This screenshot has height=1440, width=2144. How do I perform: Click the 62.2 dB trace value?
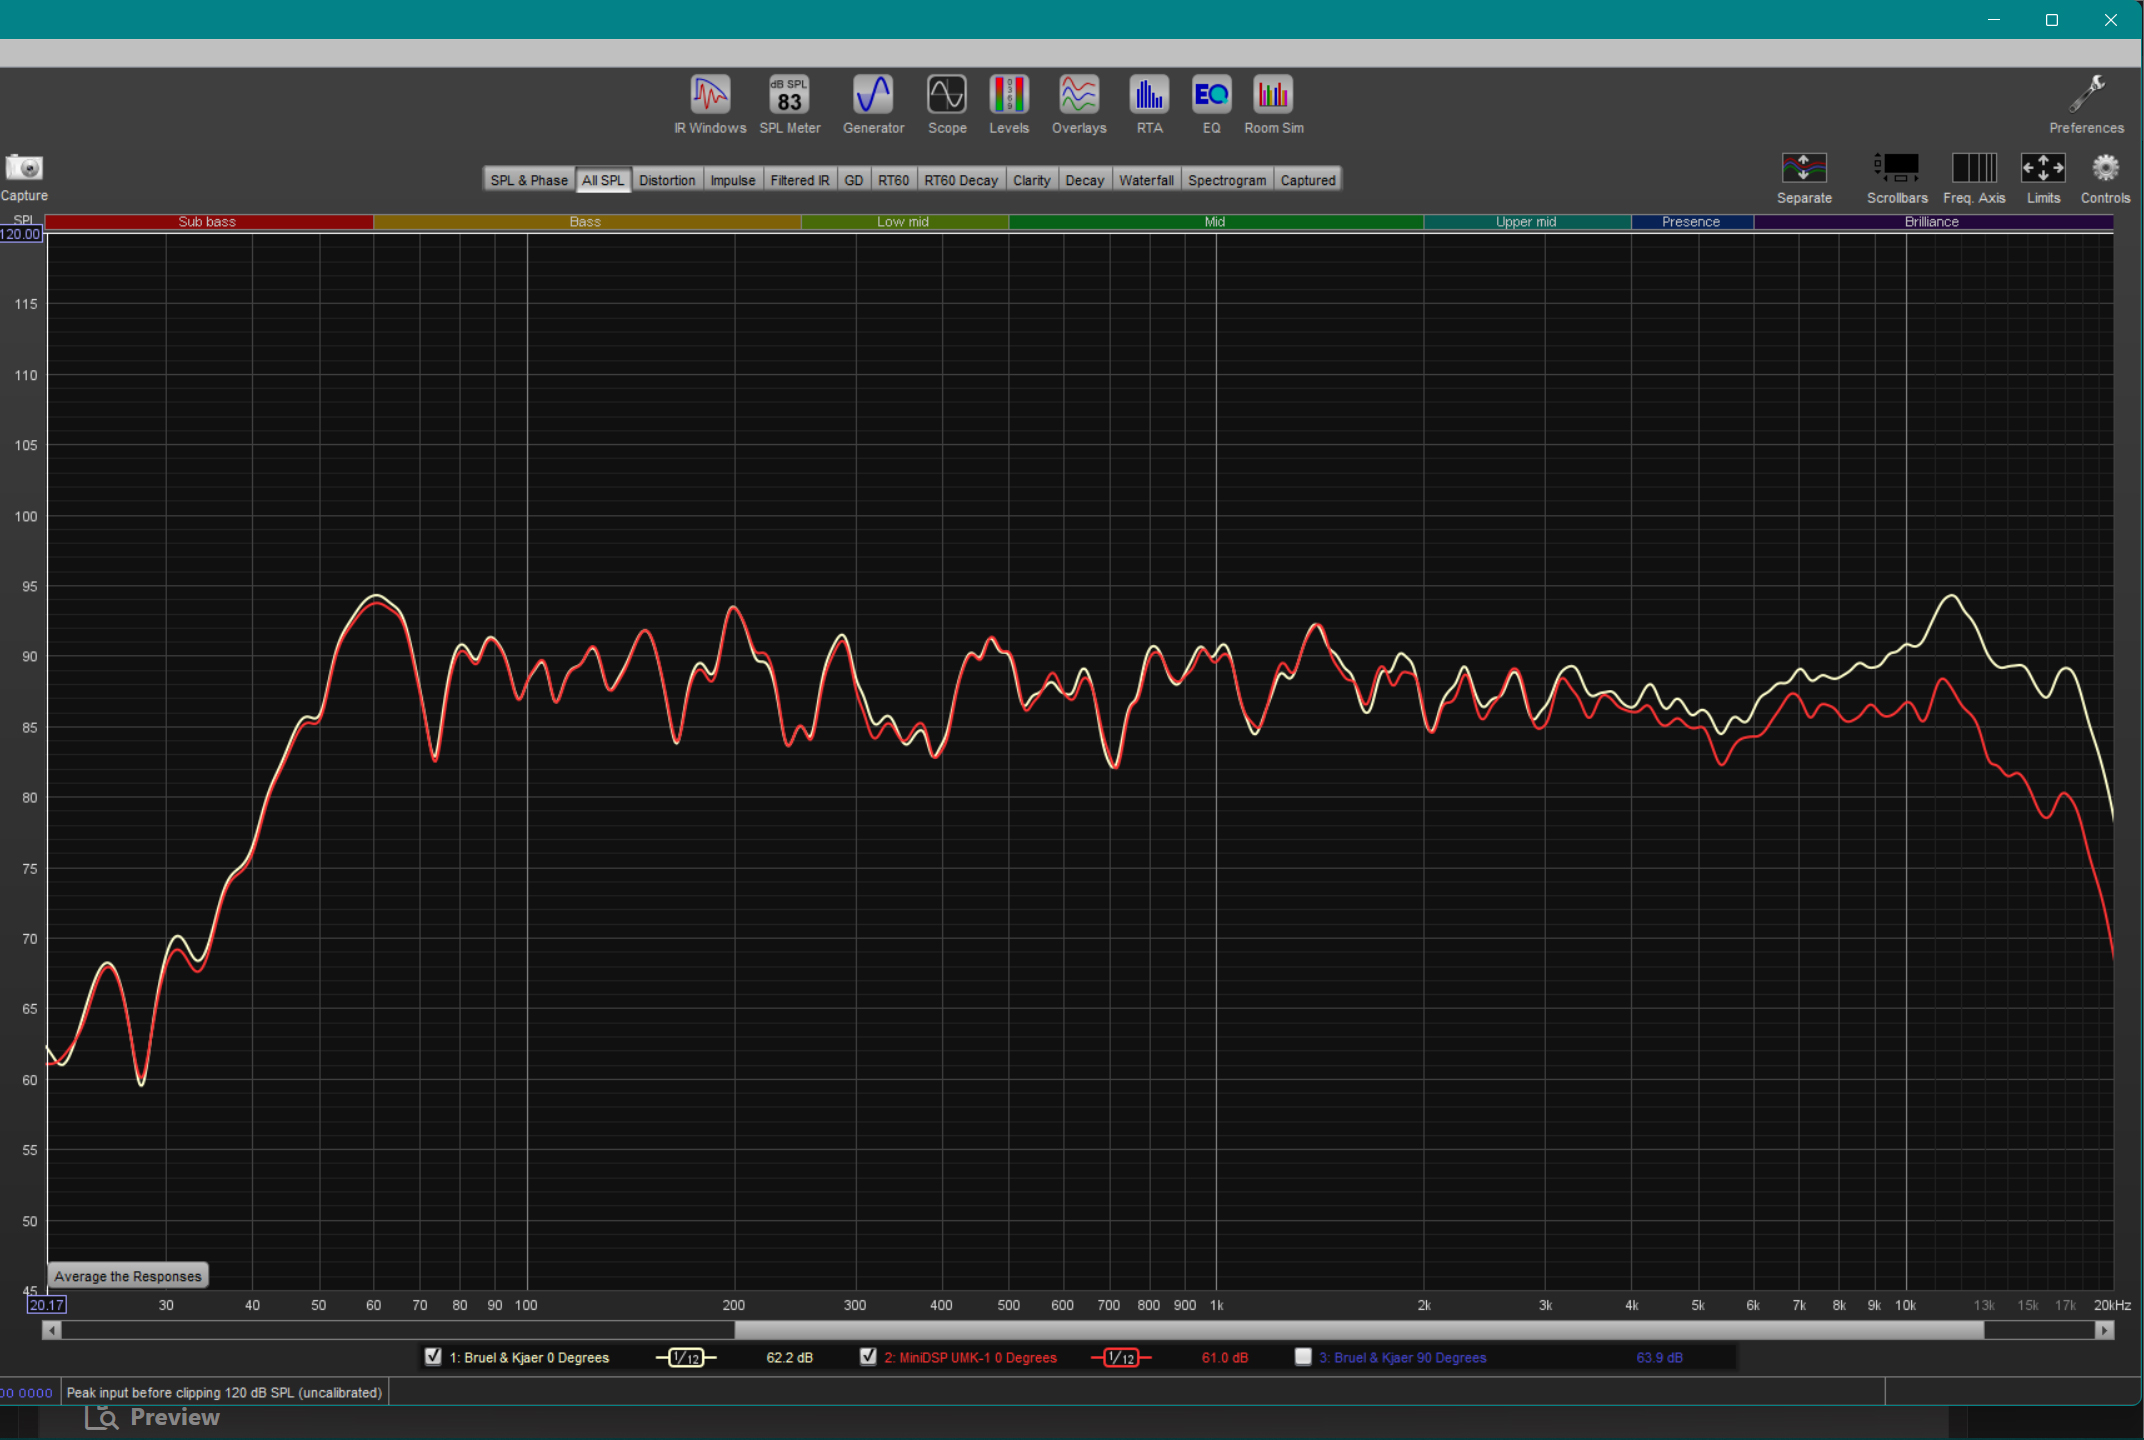[789, 1358]
